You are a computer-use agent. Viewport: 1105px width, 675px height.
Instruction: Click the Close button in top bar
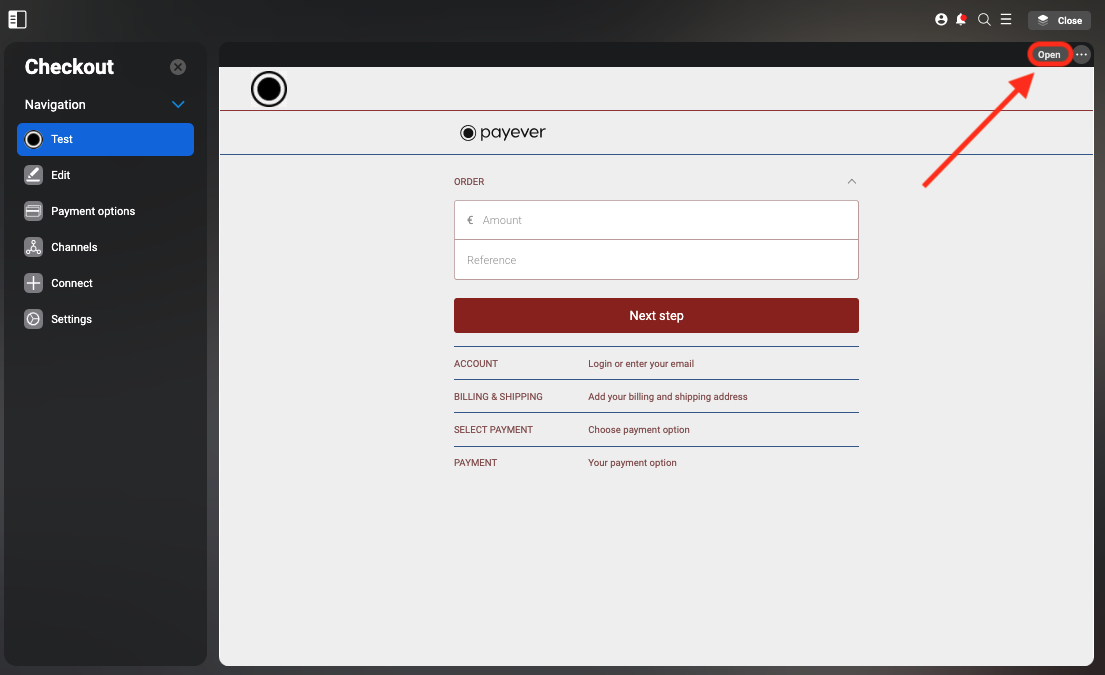pyautogui.click(x=1059, y=20)
